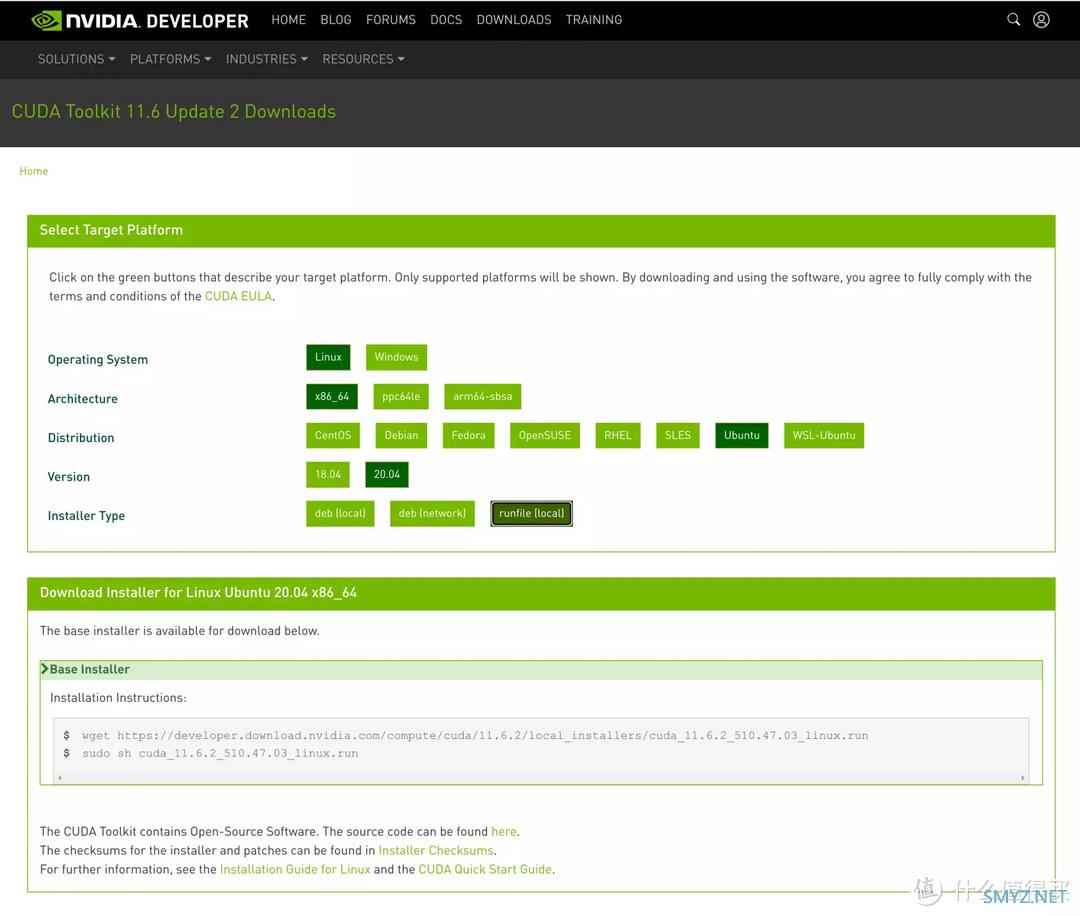
Task: Select Linux operating system
Action: (328, 357)
